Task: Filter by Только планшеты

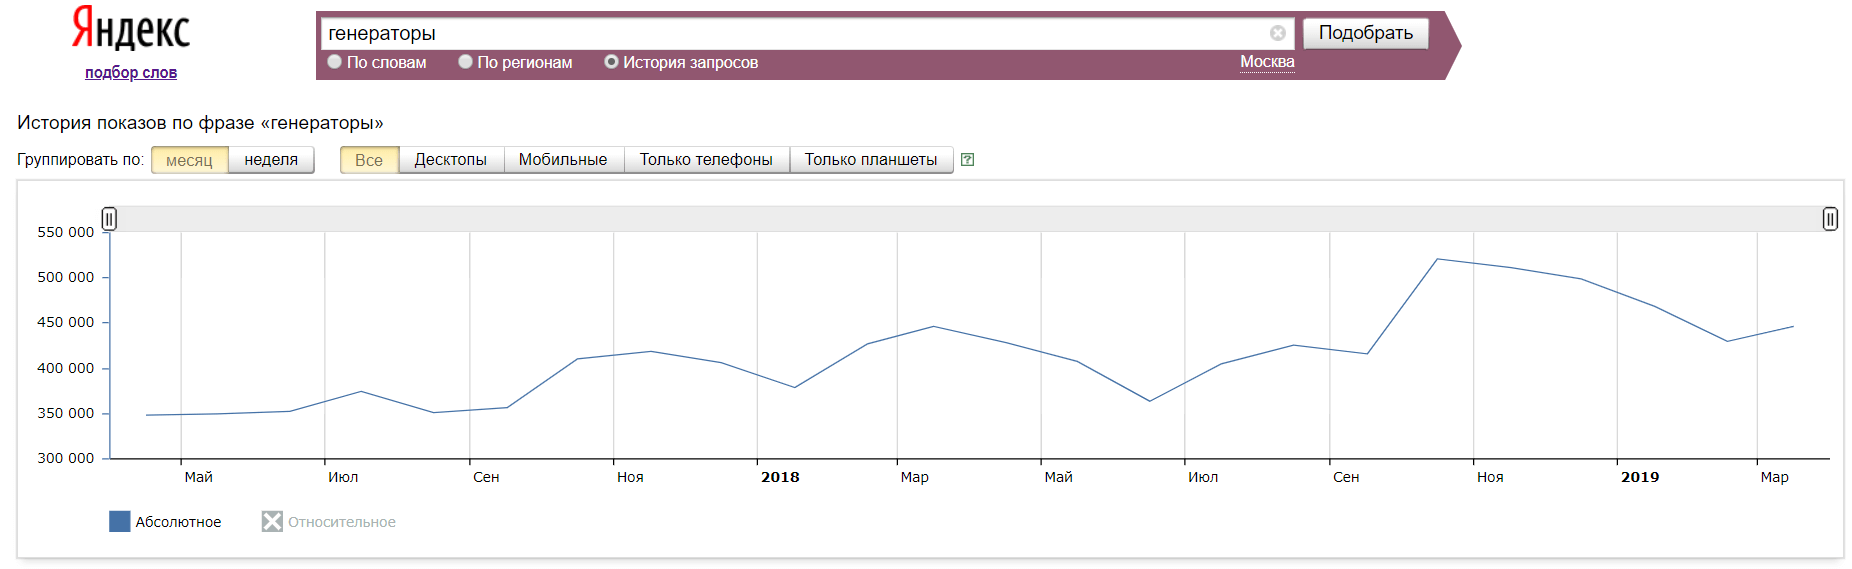Action: (x=870, y=160)
